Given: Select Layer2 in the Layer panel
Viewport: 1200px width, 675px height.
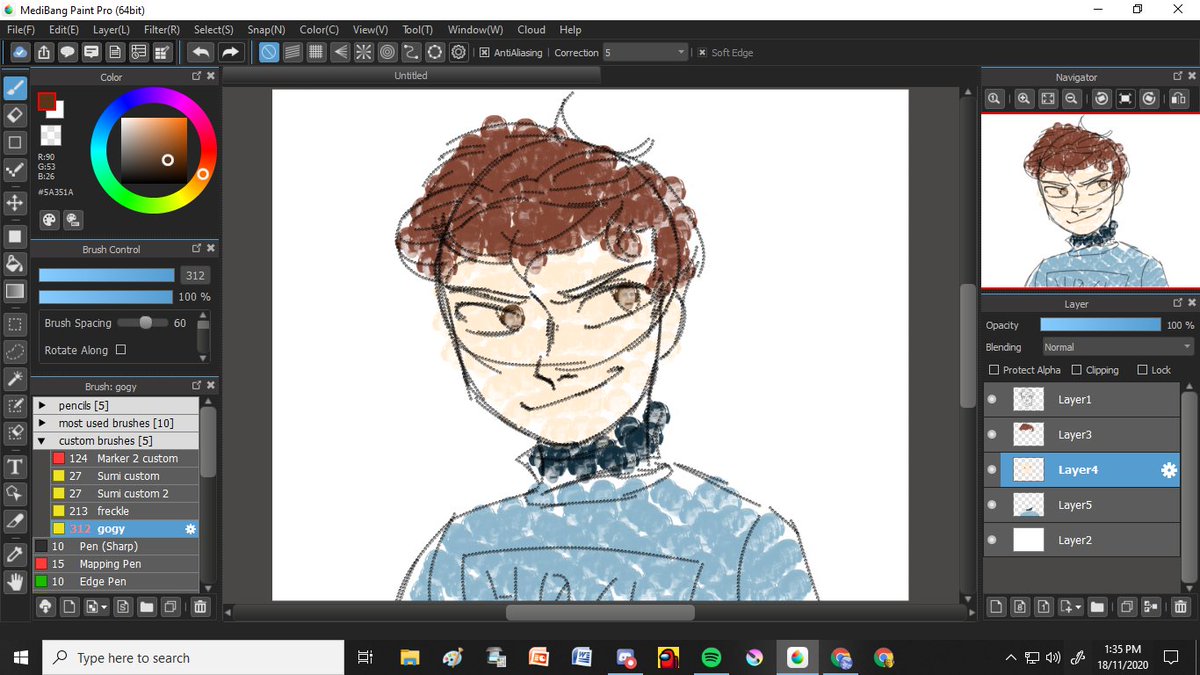Looking at the screenshot, I should (x=1083, y=540).
